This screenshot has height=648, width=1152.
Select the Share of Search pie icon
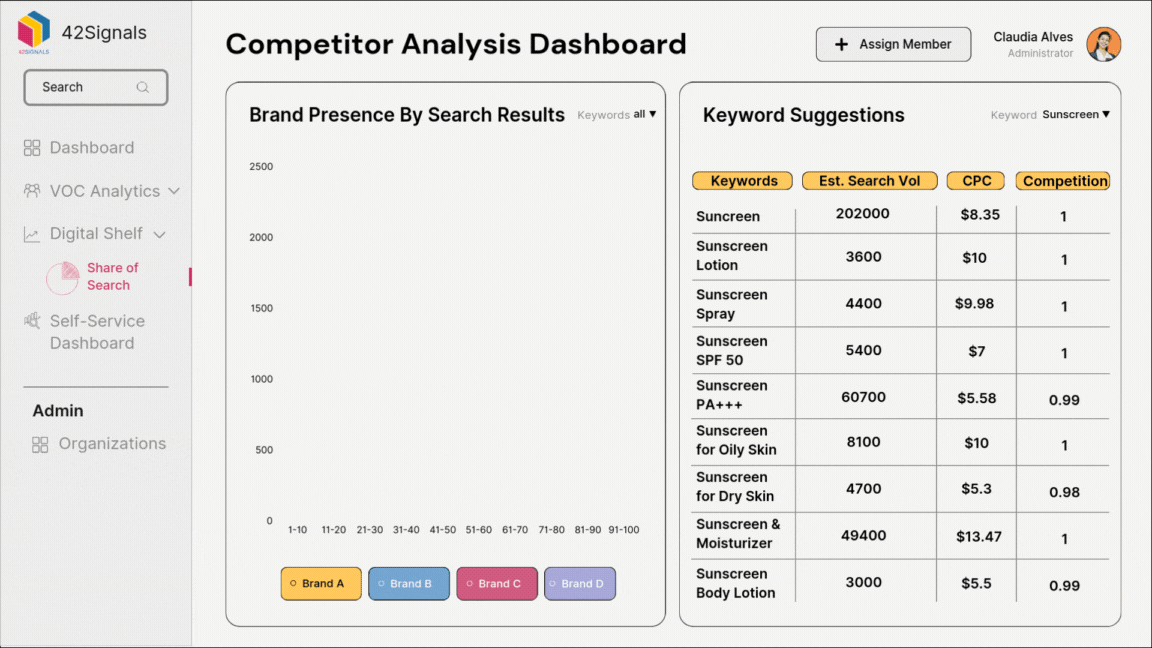62,276
